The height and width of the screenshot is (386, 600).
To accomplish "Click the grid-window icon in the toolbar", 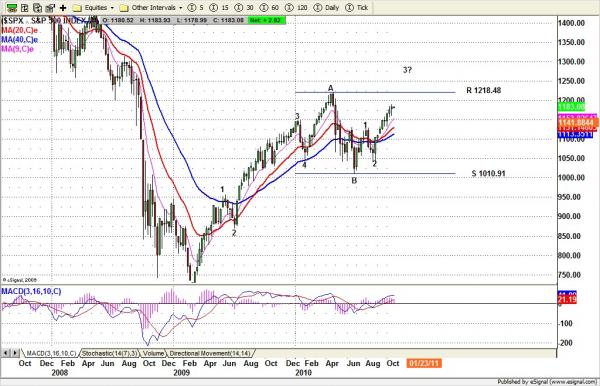I will coord(24,8).
